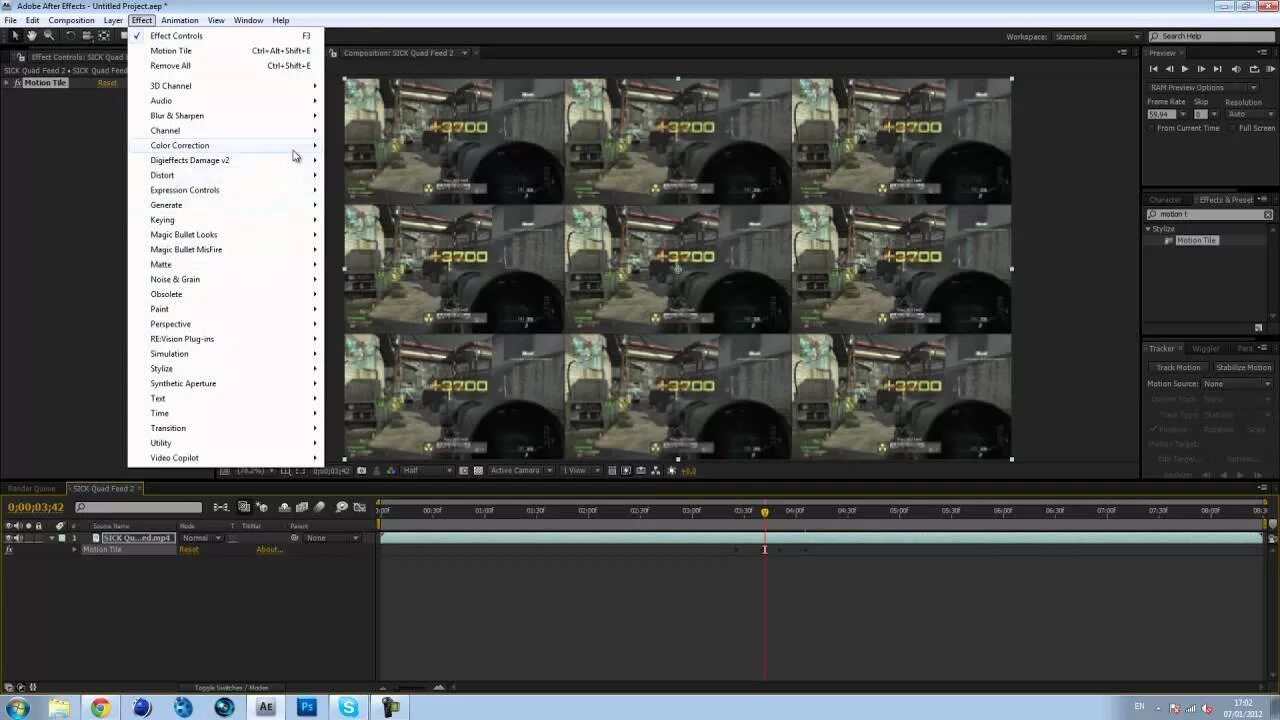Viewport: 1280px width, 720px height.
Task: Open Workspace Standard dropdown
Action: [x=1096, y=37]
